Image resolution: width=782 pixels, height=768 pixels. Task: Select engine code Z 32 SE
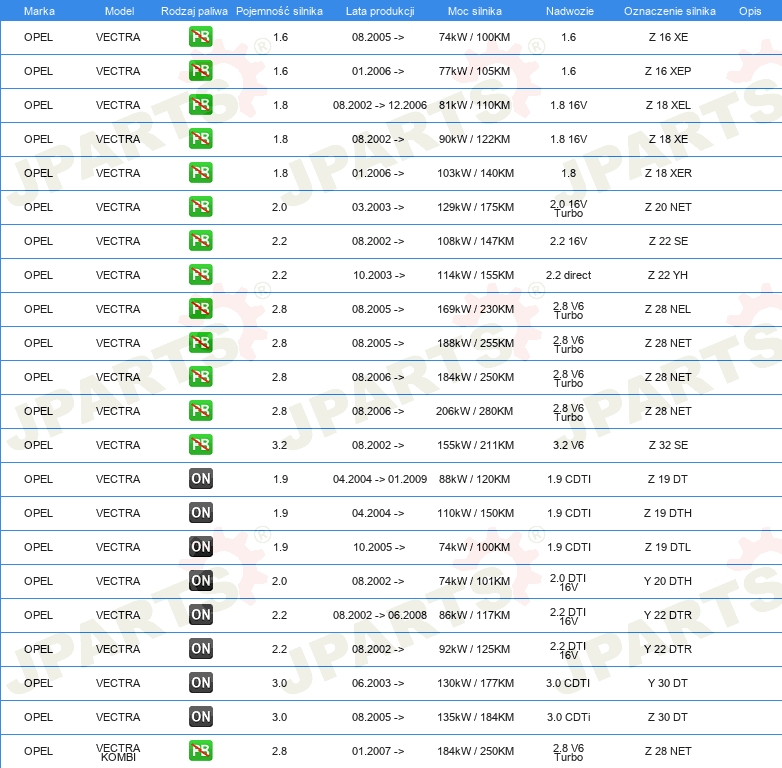pos(668,445)
